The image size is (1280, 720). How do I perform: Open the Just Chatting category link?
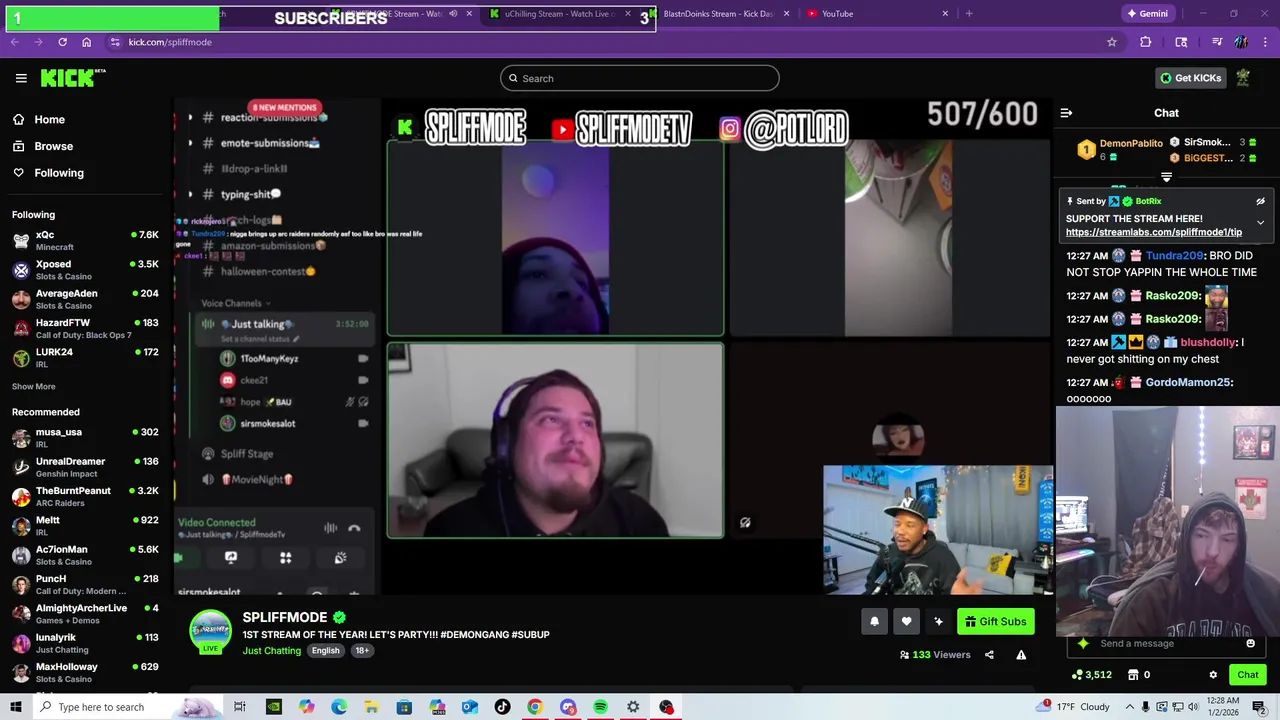(271, 651)
